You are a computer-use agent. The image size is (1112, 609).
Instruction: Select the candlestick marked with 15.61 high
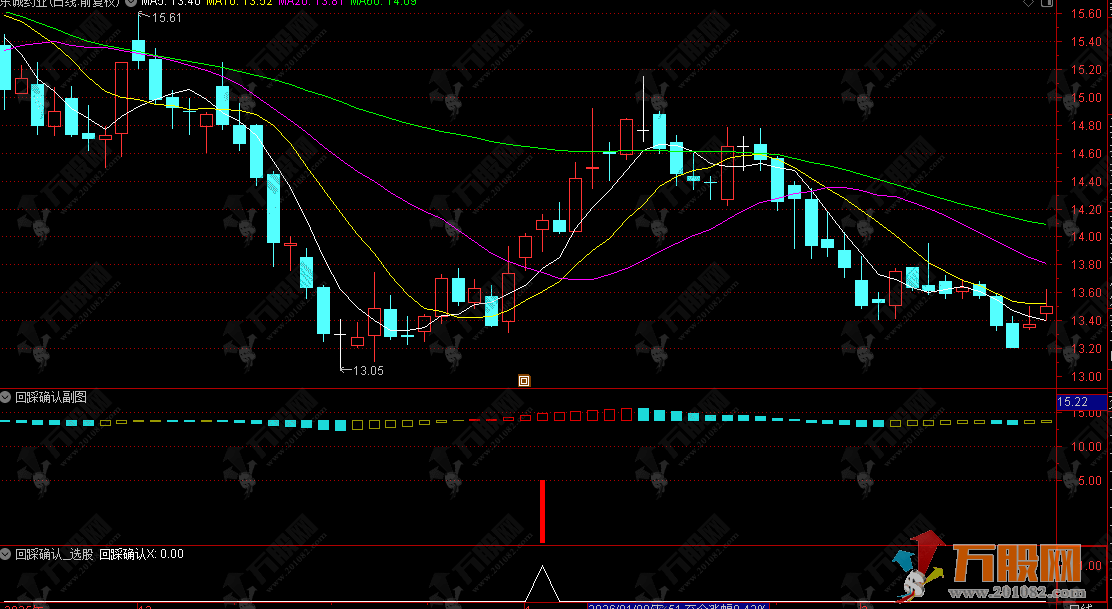(138, 50)
